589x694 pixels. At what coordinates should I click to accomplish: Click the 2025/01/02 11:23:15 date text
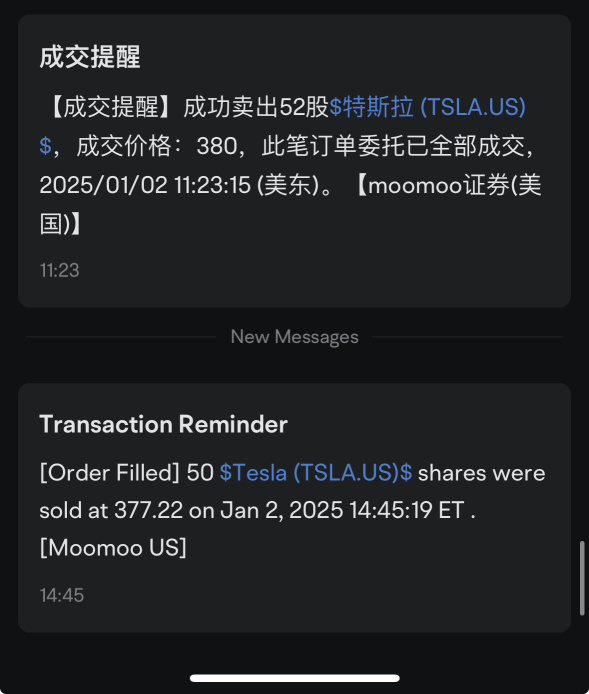[145, 185]
